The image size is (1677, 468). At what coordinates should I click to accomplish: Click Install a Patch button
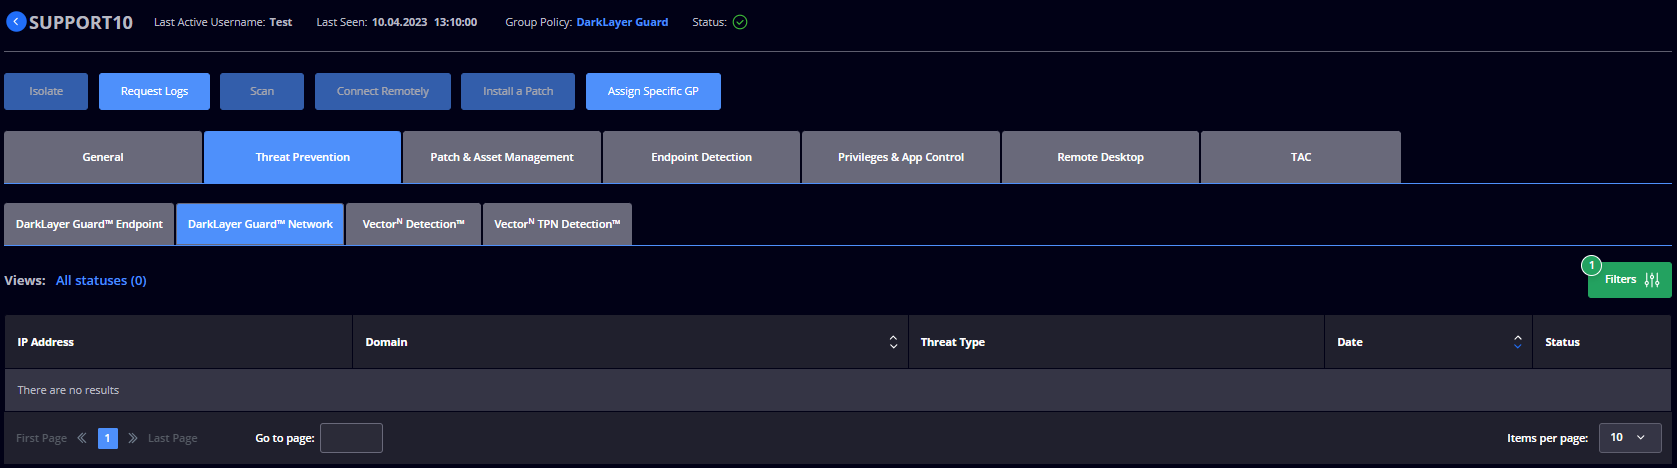tap(518, 91)
